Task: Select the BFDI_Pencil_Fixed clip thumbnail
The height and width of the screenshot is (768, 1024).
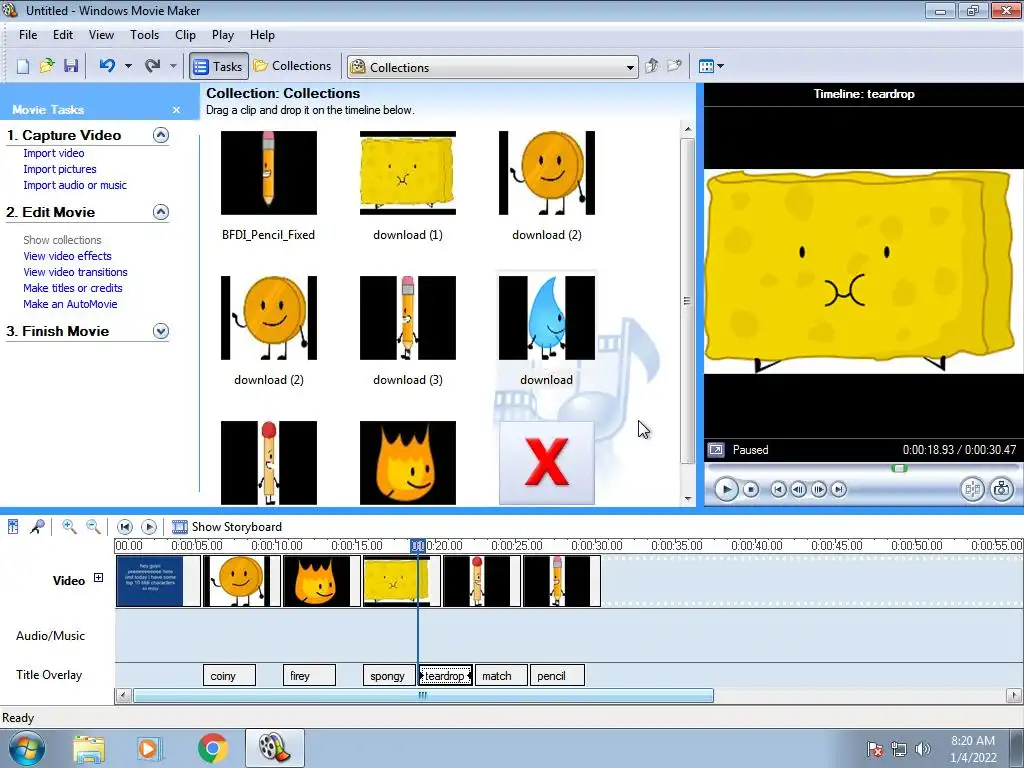Action: (268, 172)
